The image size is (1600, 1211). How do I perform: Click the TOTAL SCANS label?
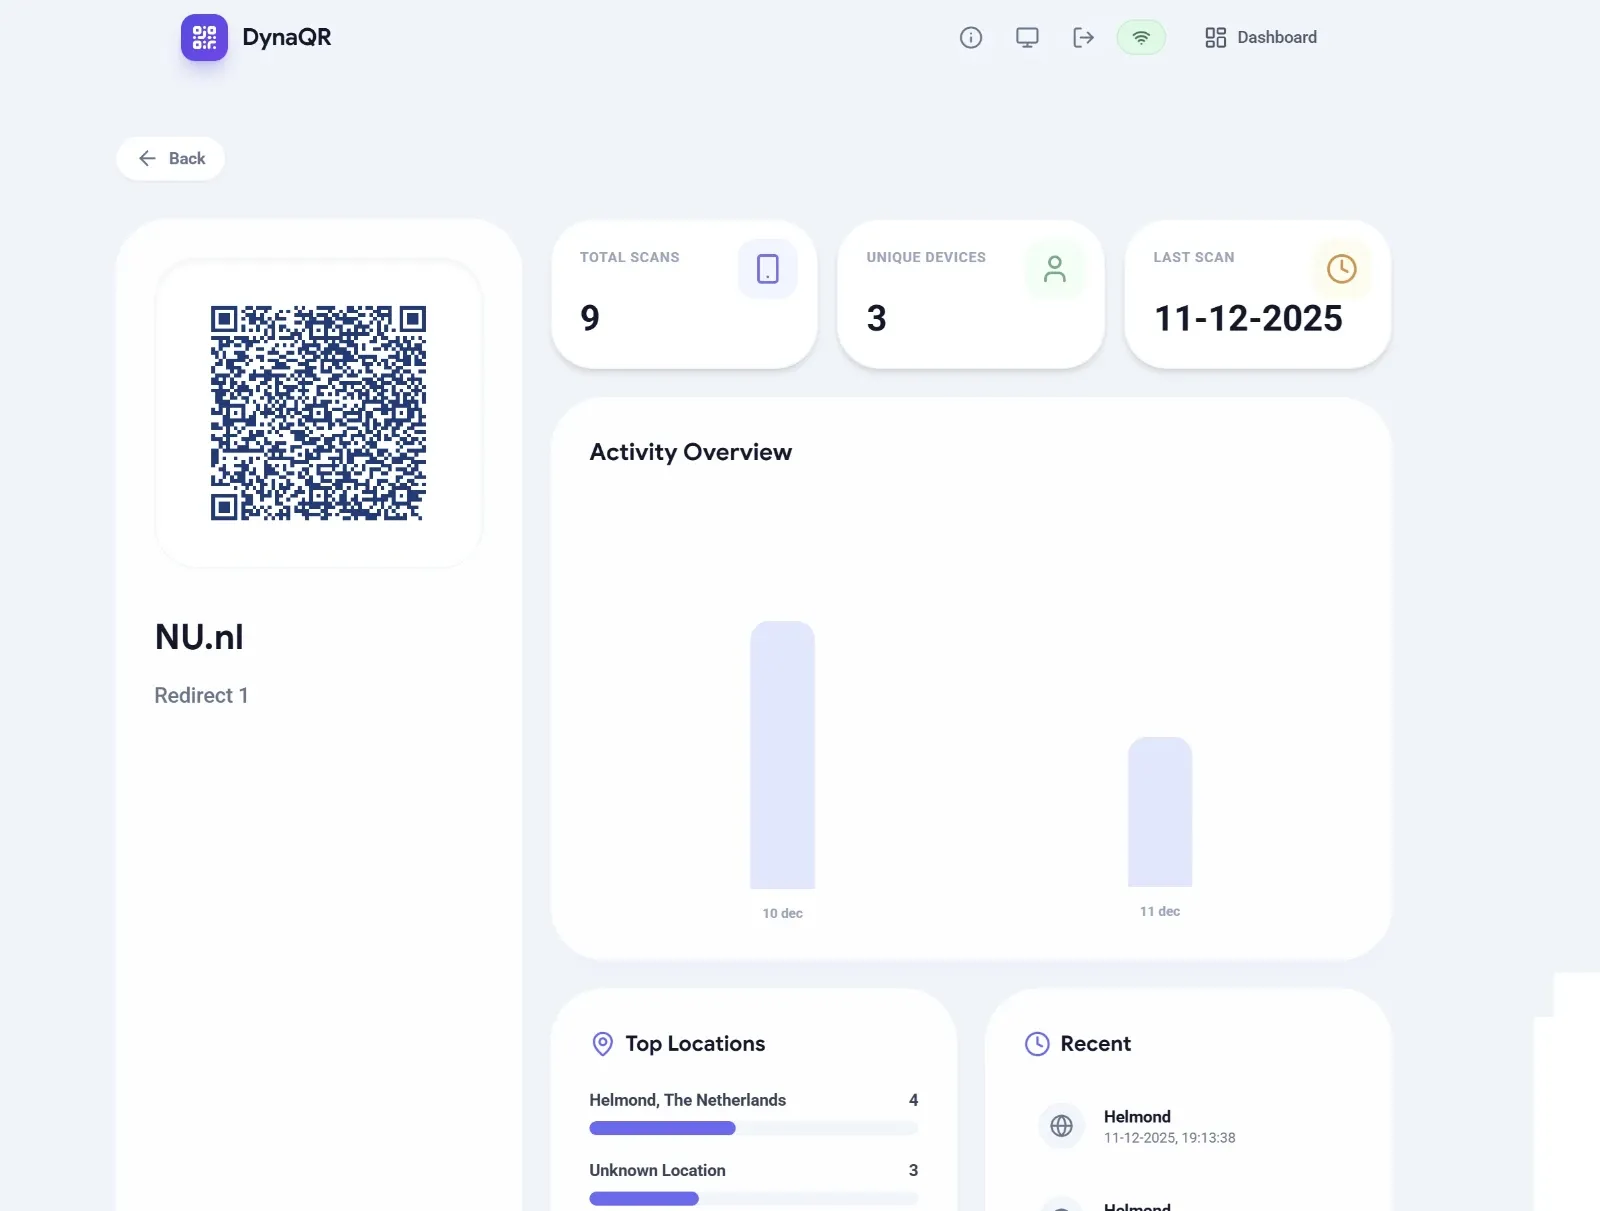[x=630, y=257]
